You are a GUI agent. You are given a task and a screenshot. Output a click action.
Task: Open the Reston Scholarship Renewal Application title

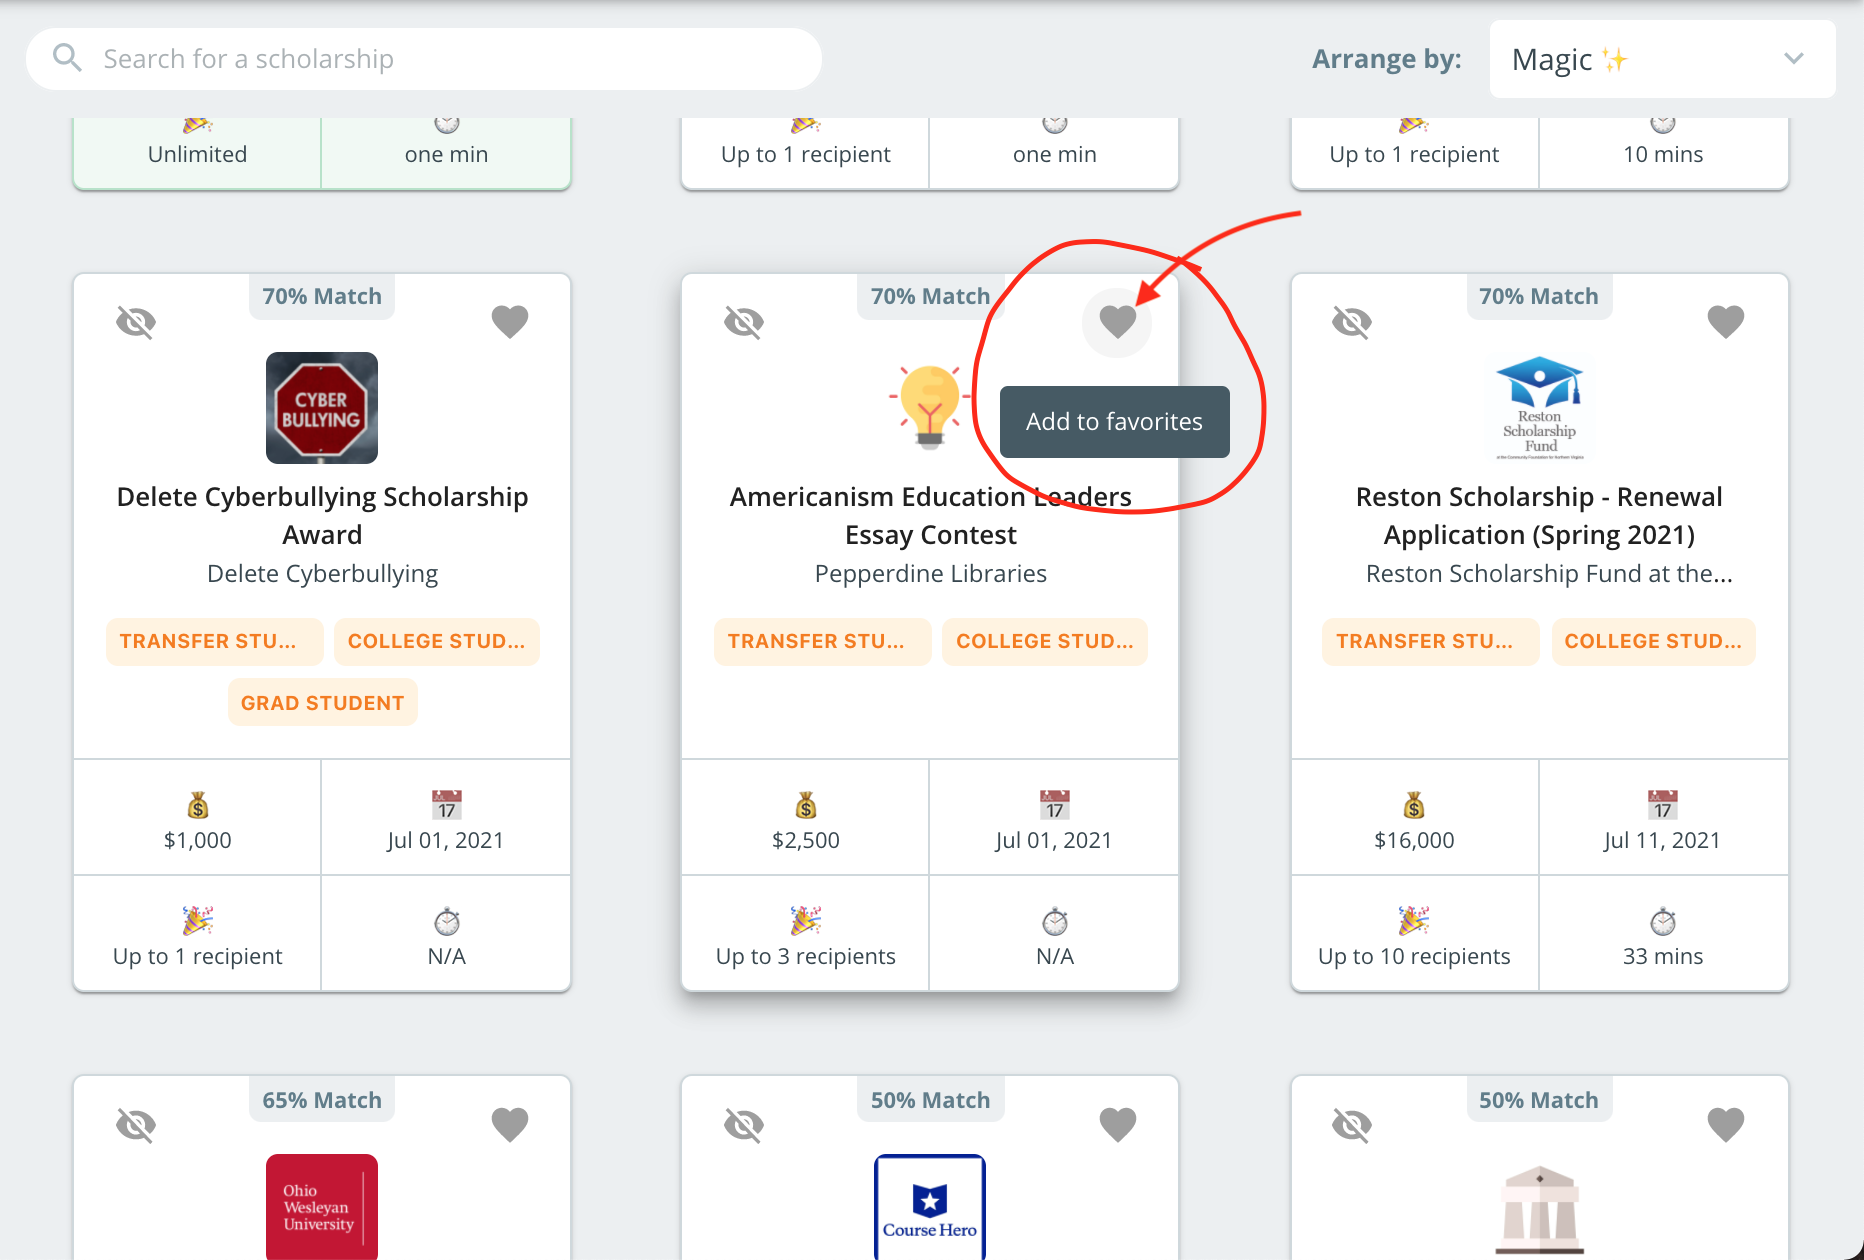pos(1538,516)
